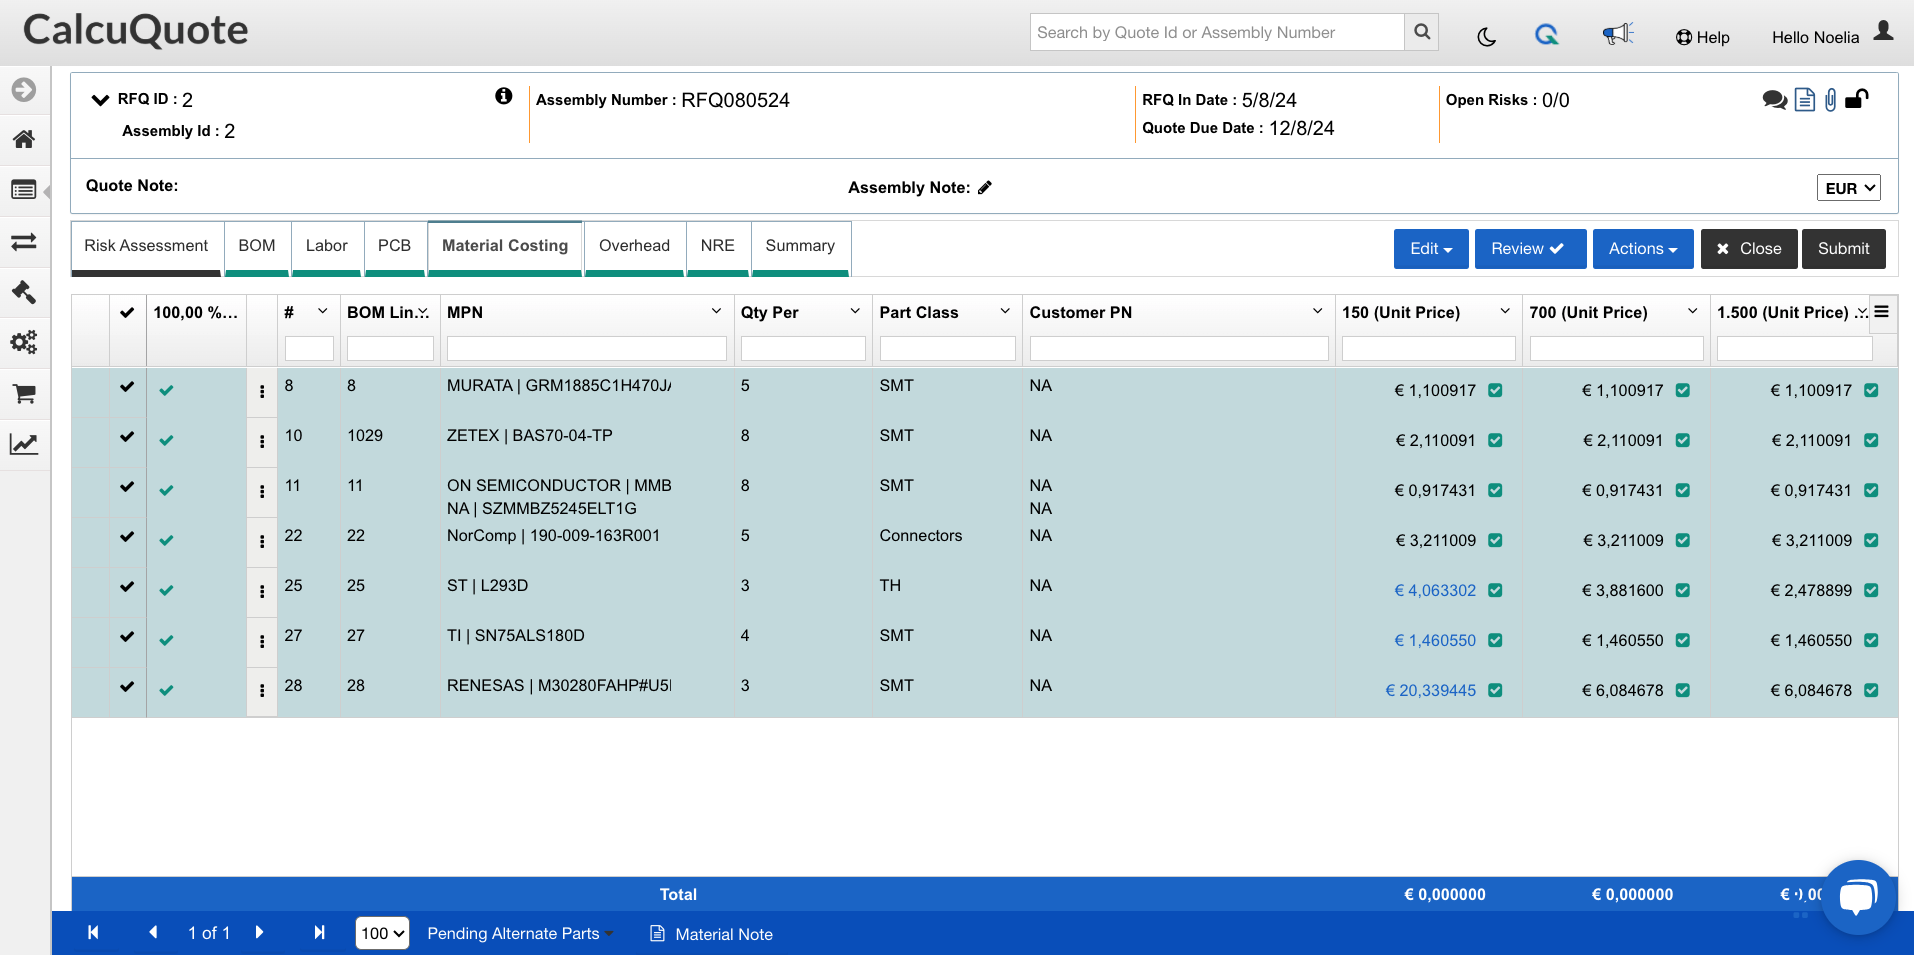Go to first page
Viewport: 1914px width, 955px height.
(x=93, y=933)
